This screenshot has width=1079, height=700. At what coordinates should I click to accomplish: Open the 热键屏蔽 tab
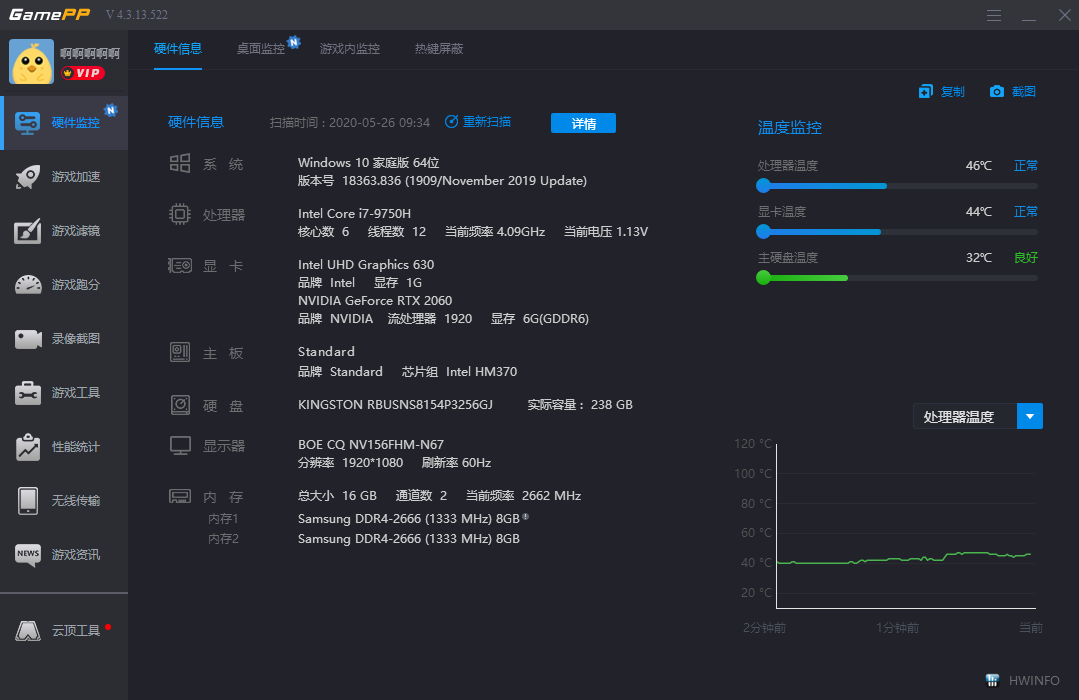(438, 48)
